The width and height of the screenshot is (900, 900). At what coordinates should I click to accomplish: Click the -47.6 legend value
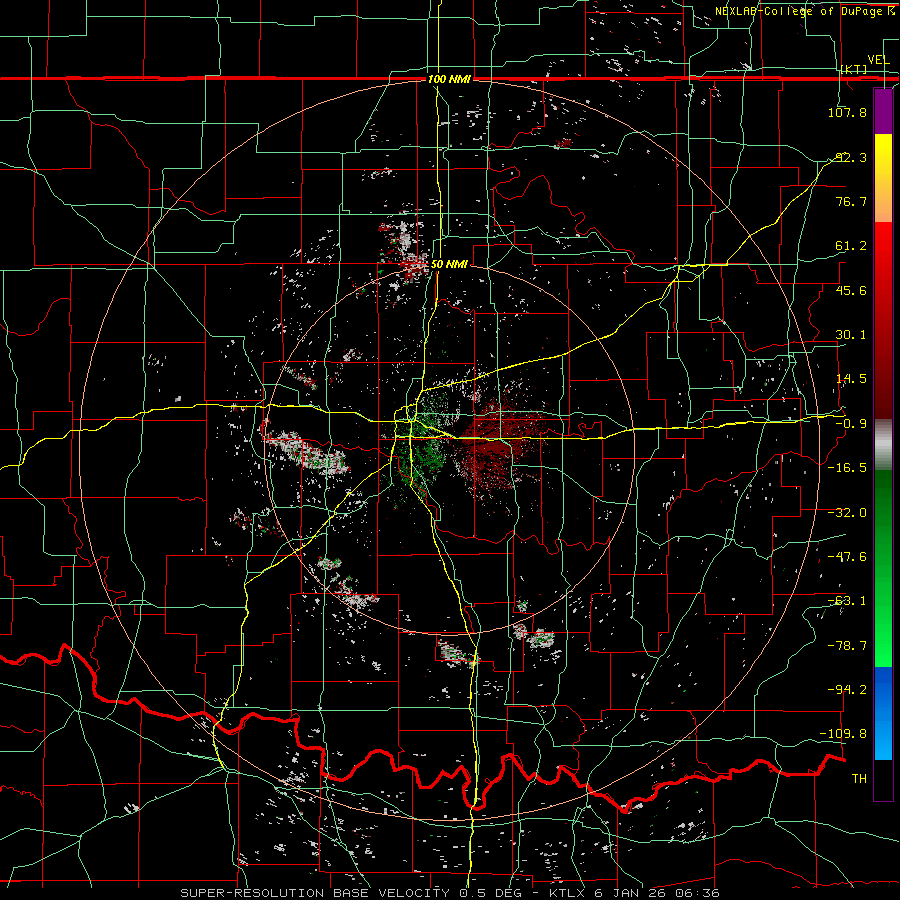[x=847, y=557]
